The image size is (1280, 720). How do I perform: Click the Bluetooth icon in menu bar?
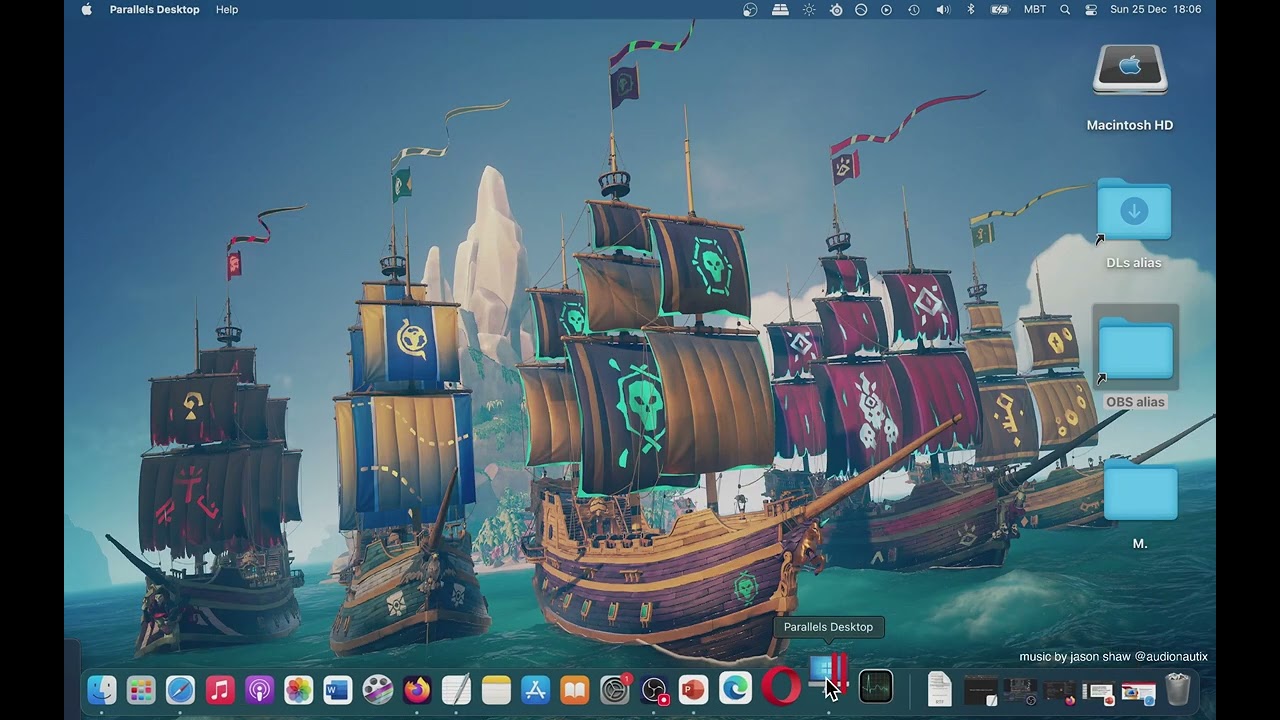point(970,9)
